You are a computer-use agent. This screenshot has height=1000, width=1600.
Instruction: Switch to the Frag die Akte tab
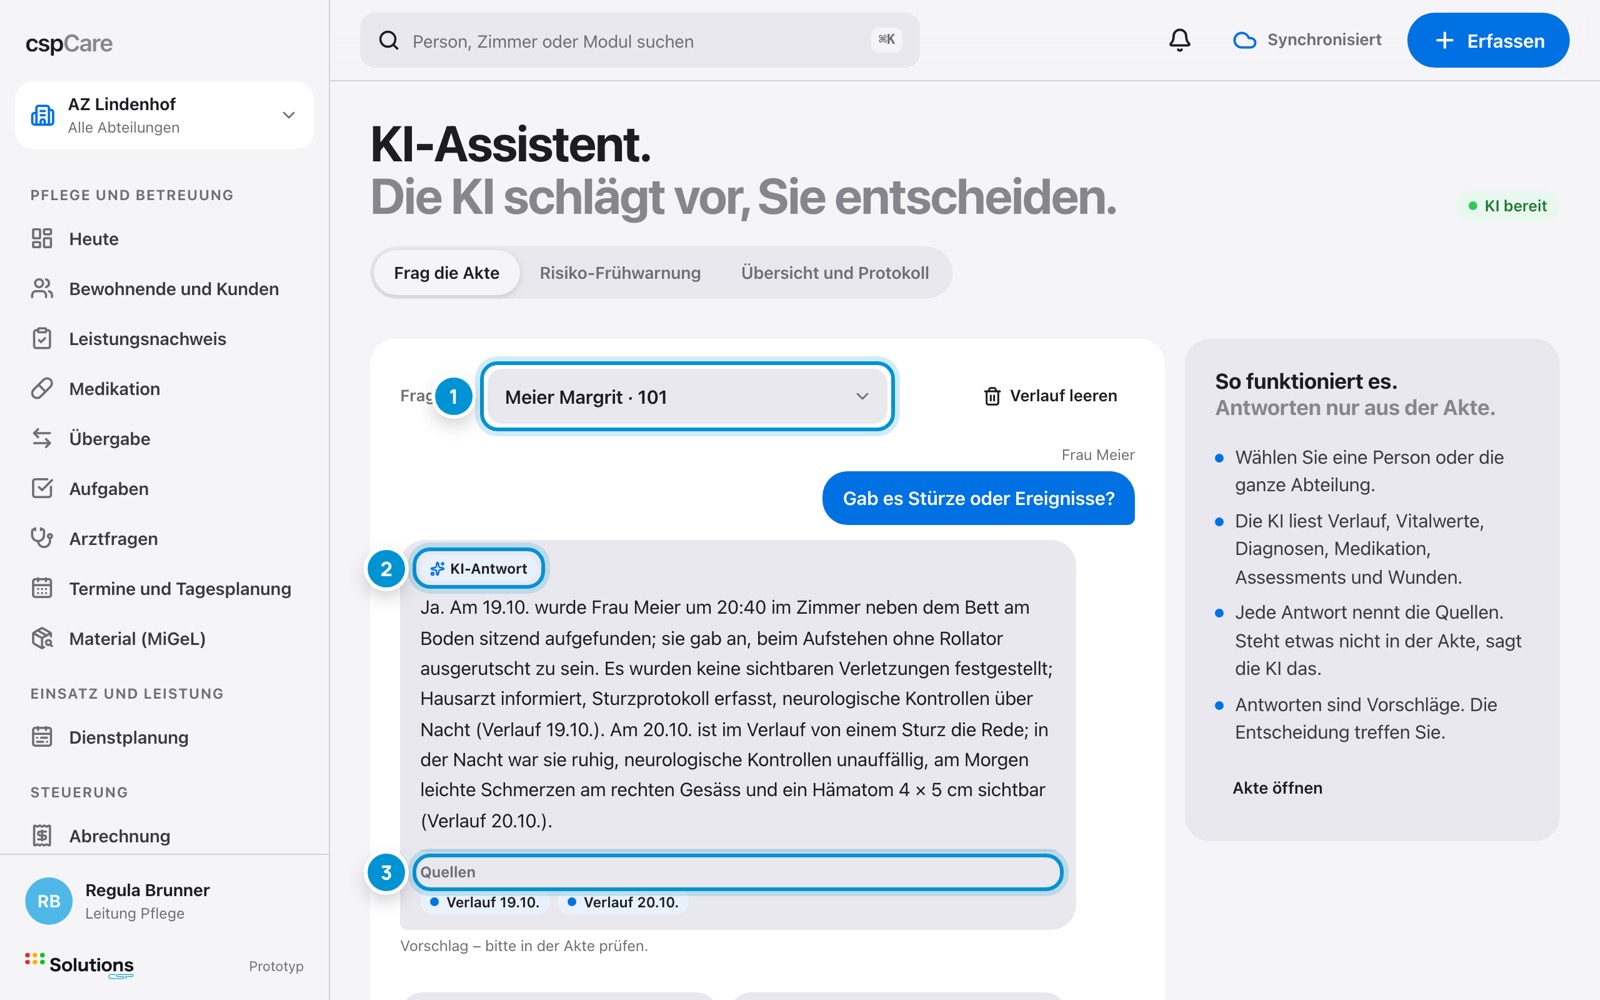(x=446, y=273)
